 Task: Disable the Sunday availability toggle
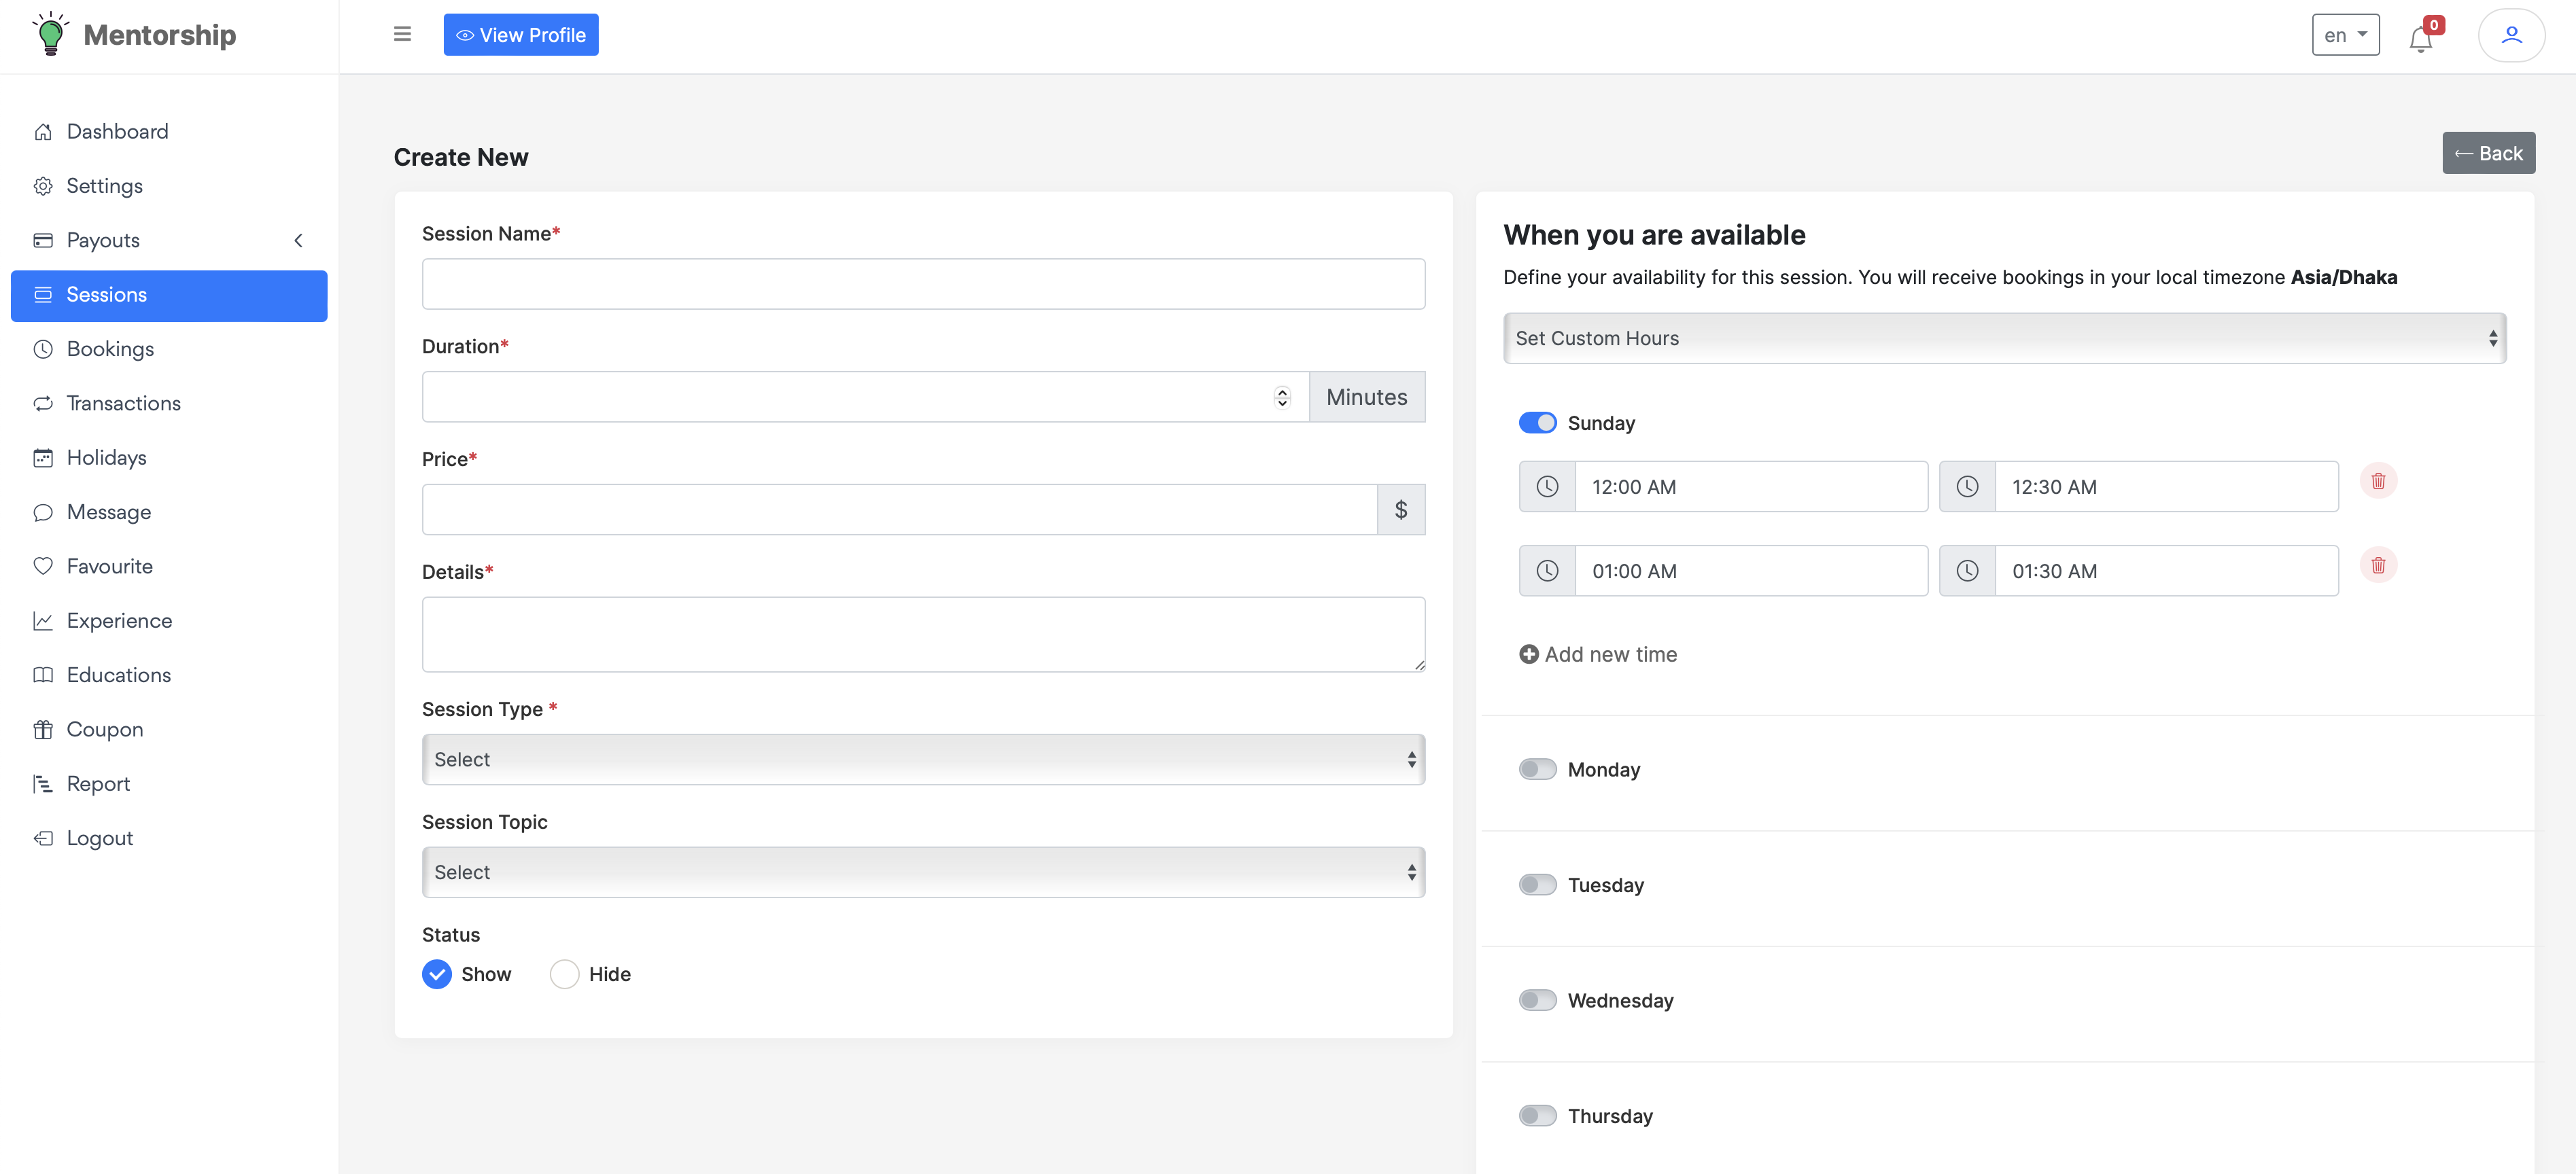(x=1537, y=423)
